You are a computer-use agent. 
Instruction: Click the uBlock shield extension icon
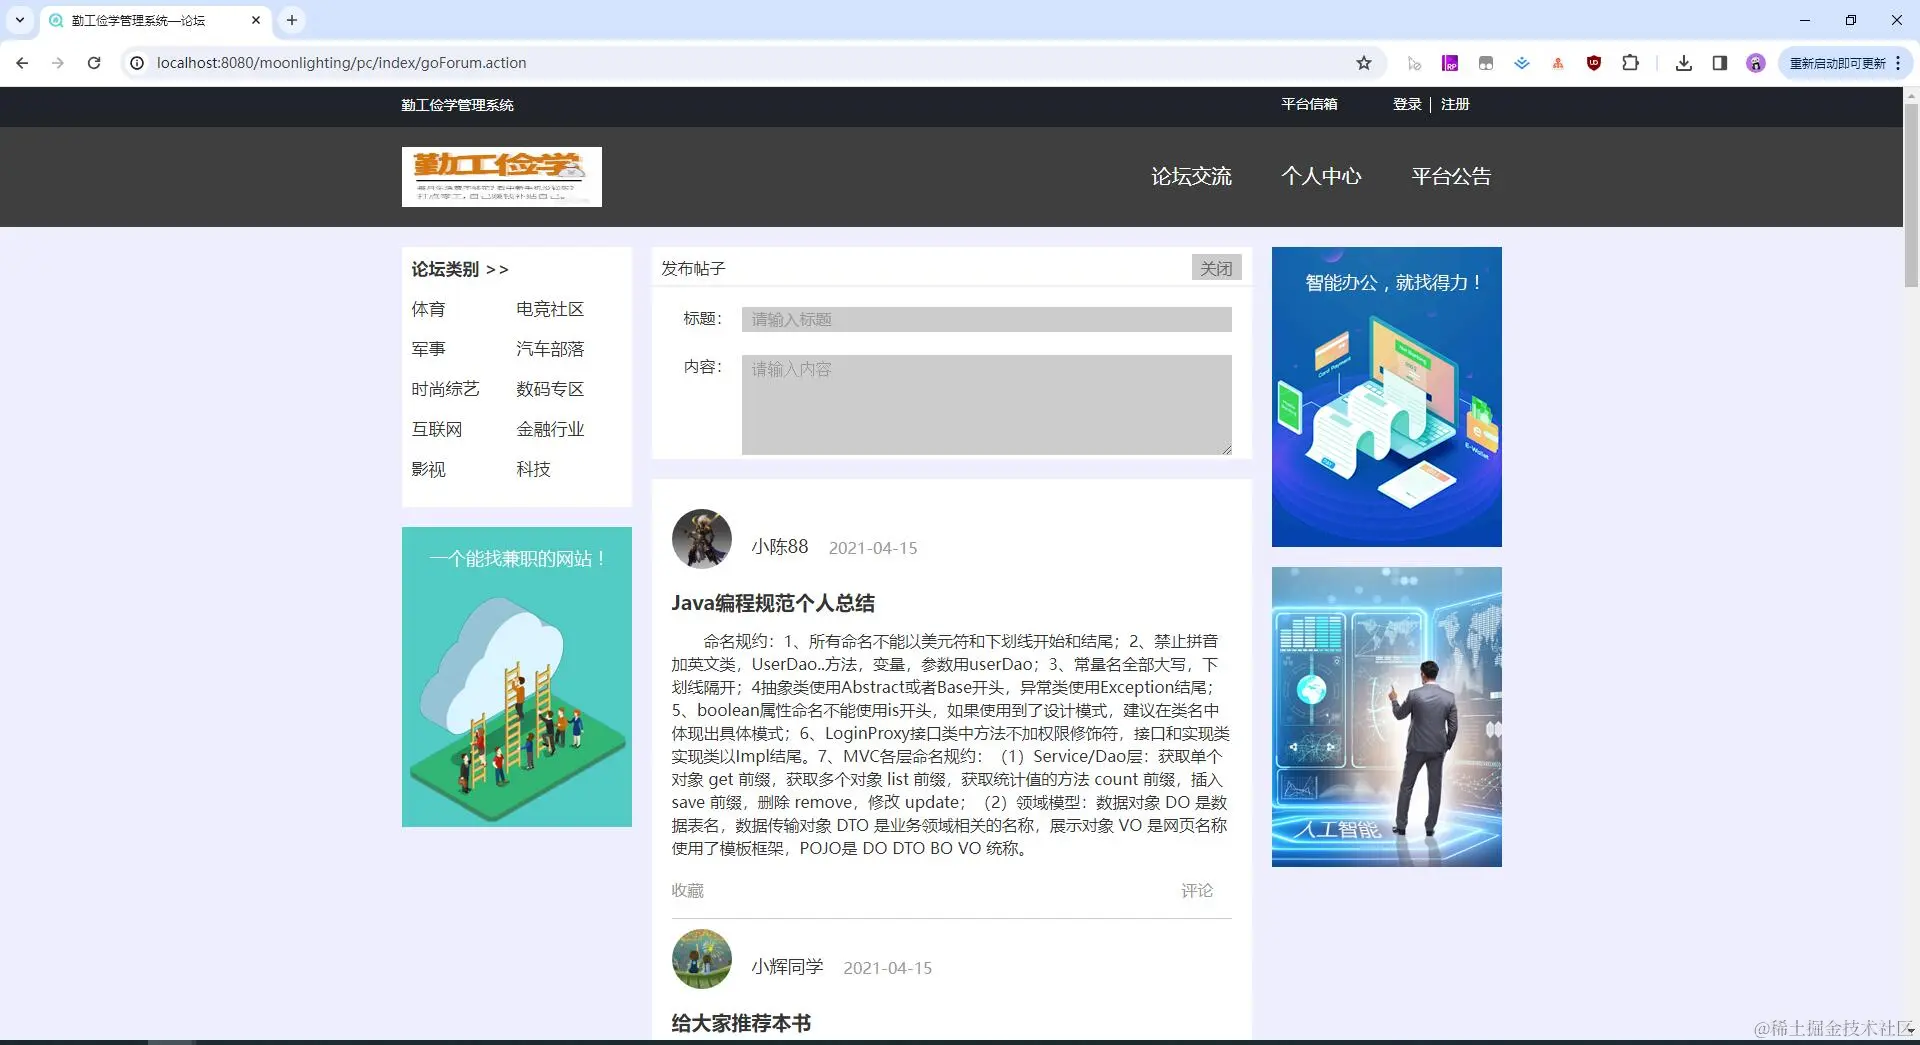pos(1594,63)
